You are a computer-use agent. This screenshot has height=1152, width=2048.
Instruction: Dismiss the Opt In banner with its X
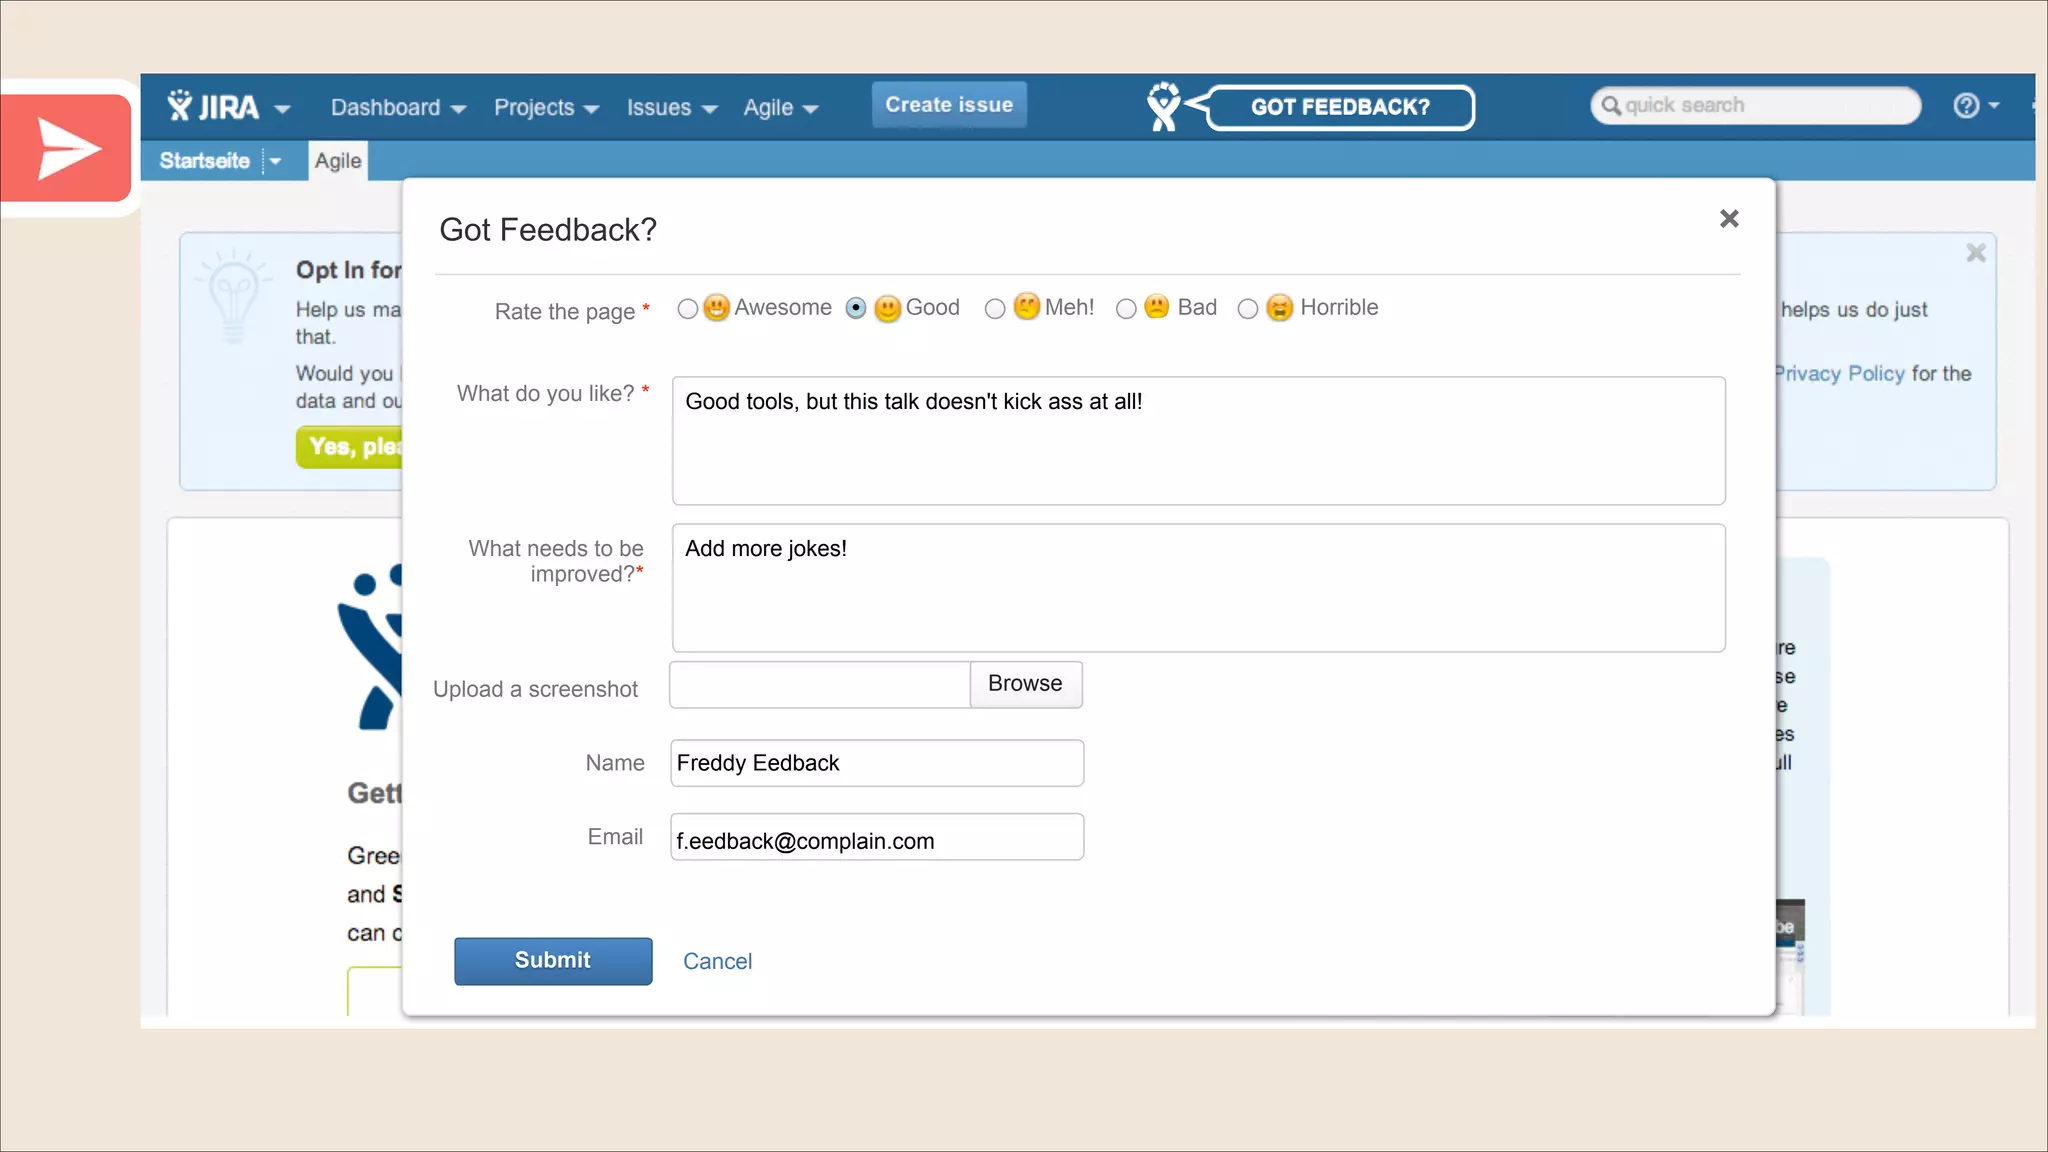tap(1976, 253)
